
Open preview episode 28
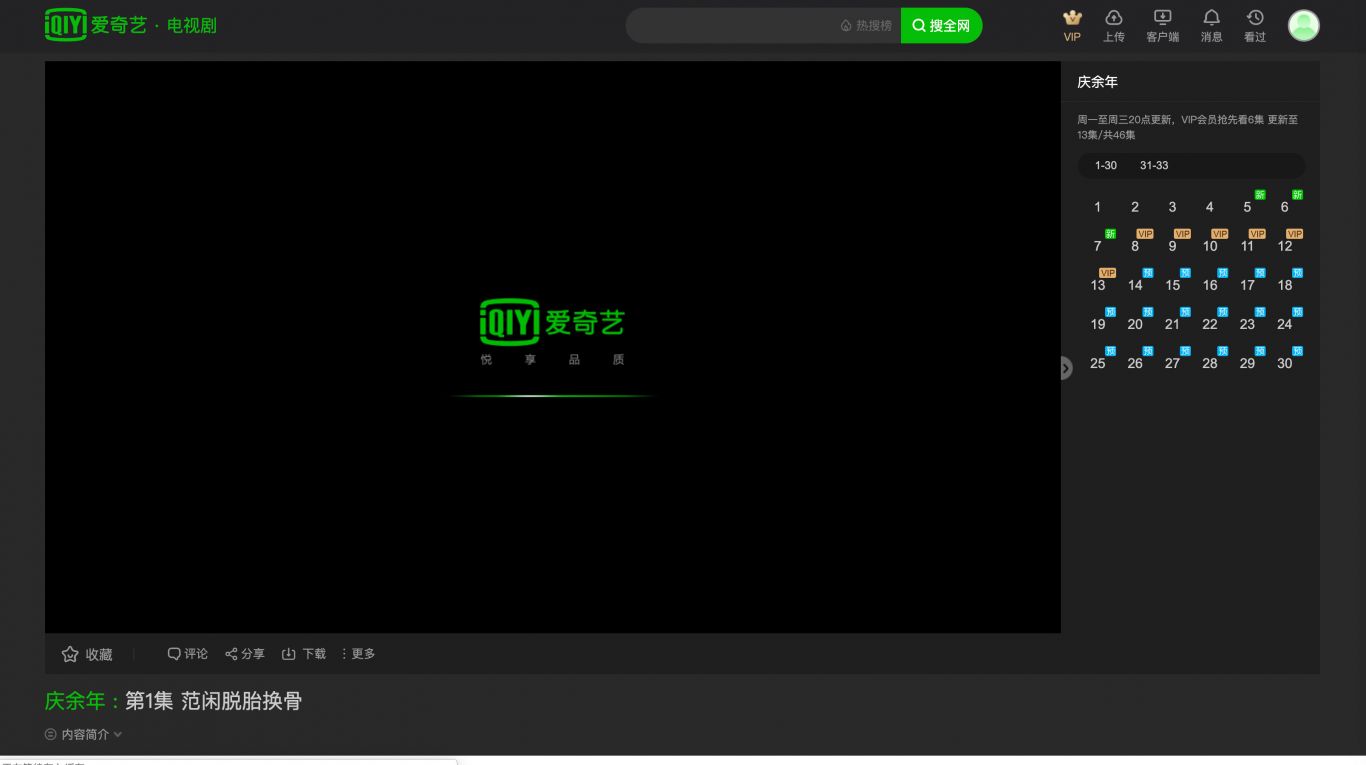click(x=1210, y=363)
